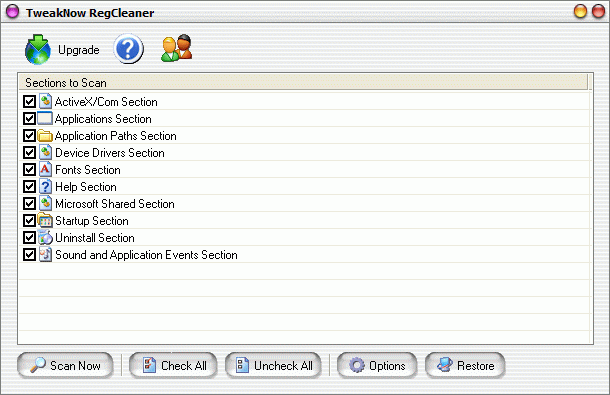Screen dimensions: 610x395
Task: Select the Application Paths Section text
Action: [x=116, y=136]
